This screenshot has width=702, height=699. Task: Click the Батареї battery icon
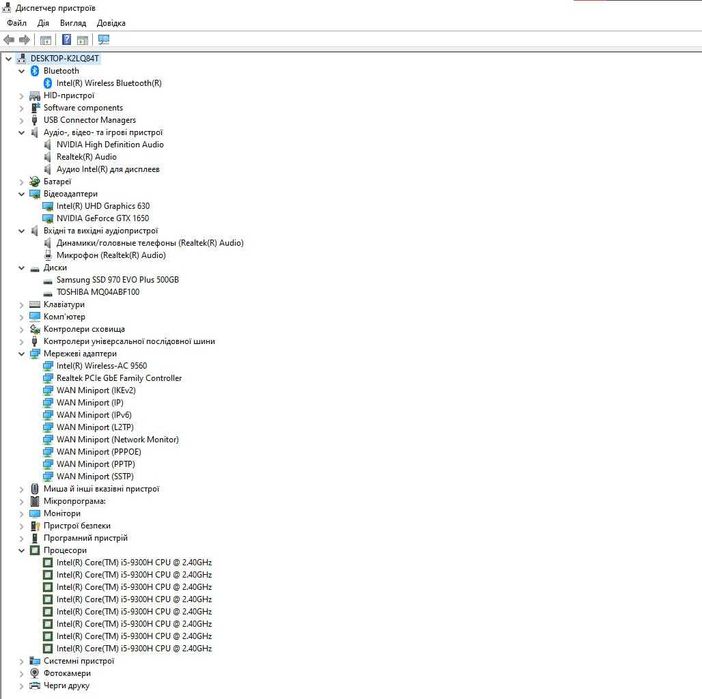coord(34,181)
